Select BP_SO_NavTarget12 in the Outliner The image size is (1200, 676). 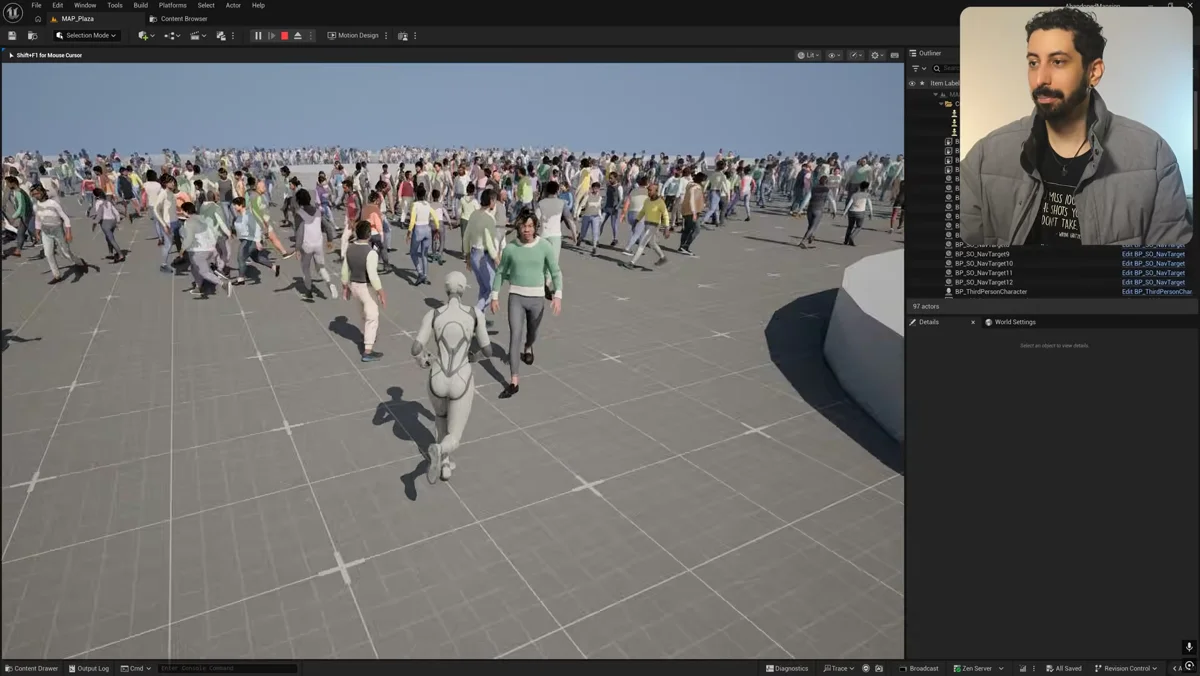[984, 282]
